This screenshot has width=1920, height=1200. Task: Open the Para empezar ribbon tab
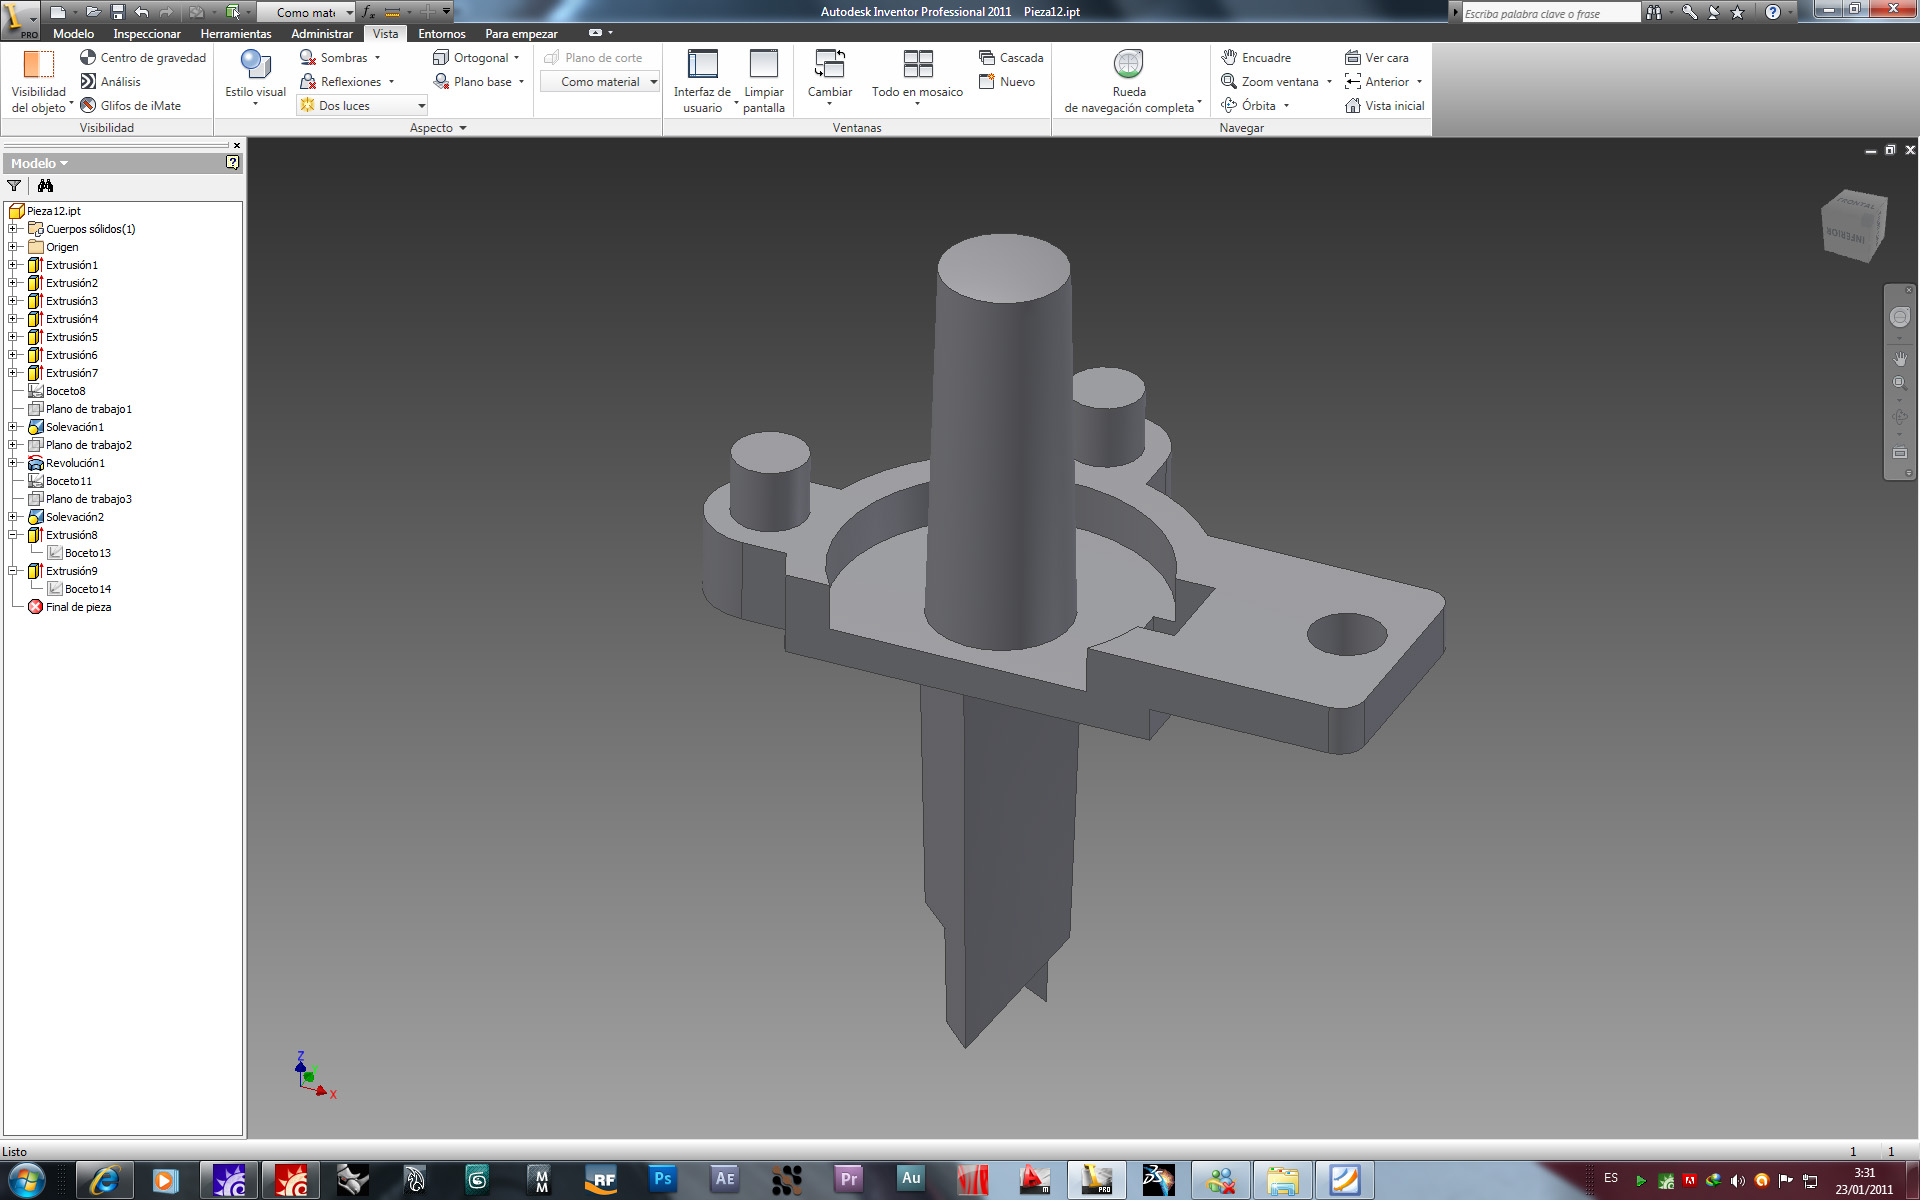[521, 34]
